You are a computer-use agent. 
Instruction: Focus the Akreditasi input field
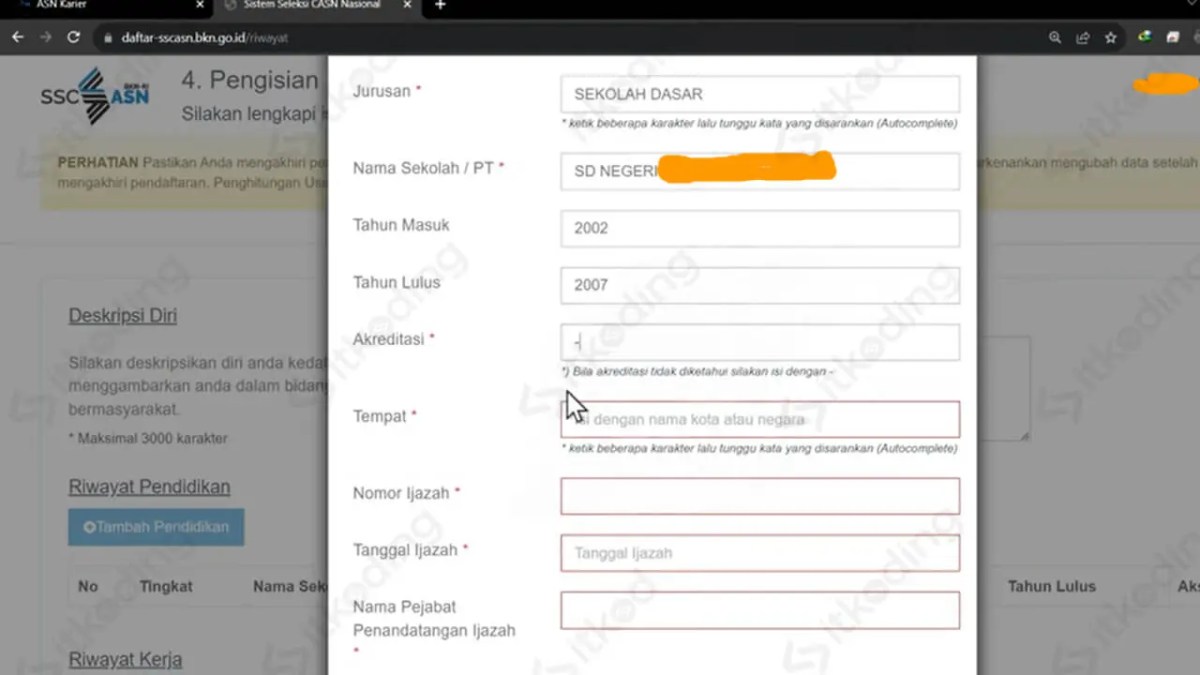pos(759,342)
